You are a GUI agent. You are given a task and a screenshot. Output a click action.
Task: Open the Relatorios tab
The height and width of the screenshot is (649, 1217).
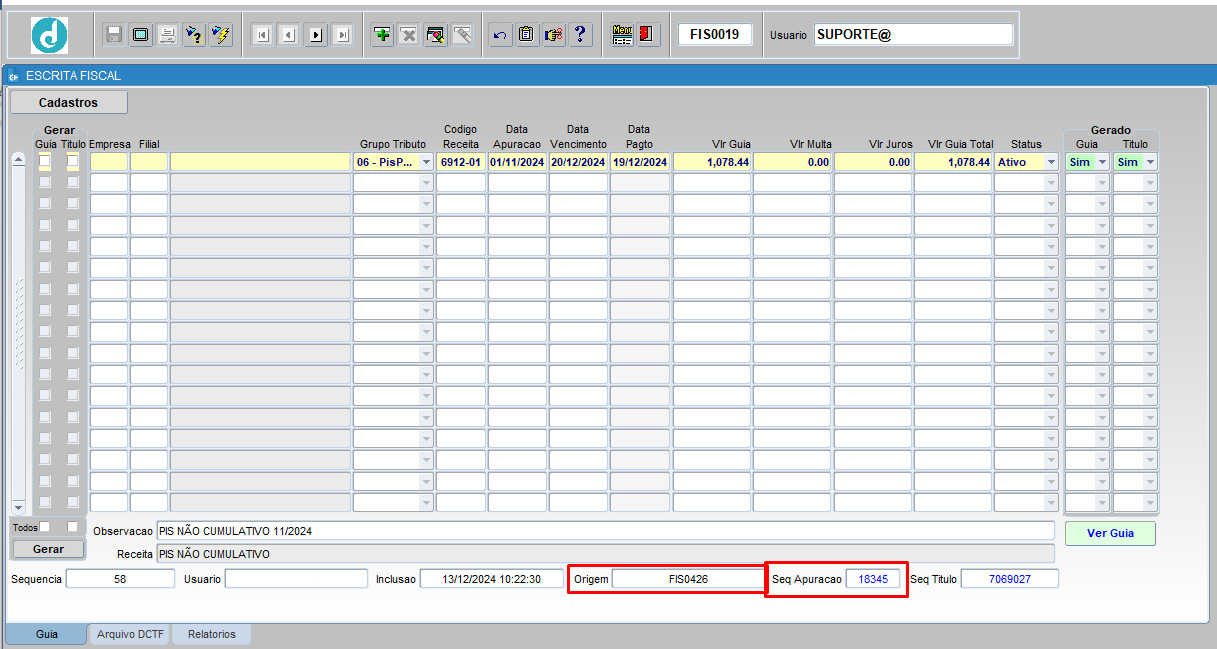(212, 634)
